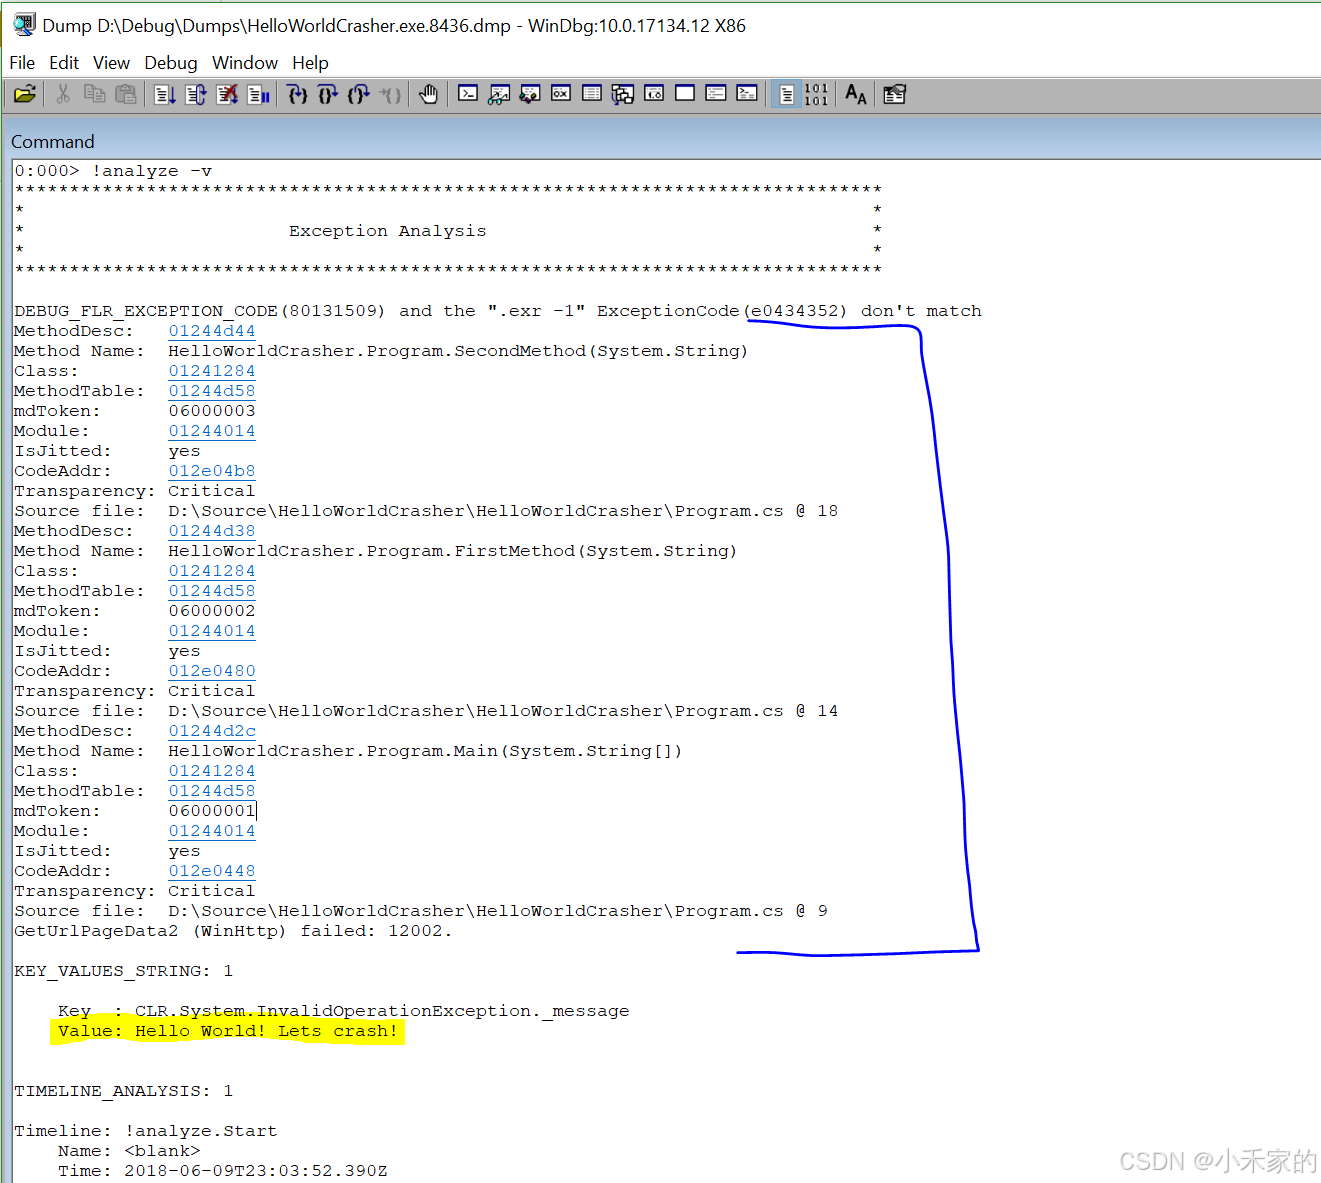The image size is (1321, 1183).
Task: Follow the CodeAddr link 012e04b8
Action: coord(212,471)
